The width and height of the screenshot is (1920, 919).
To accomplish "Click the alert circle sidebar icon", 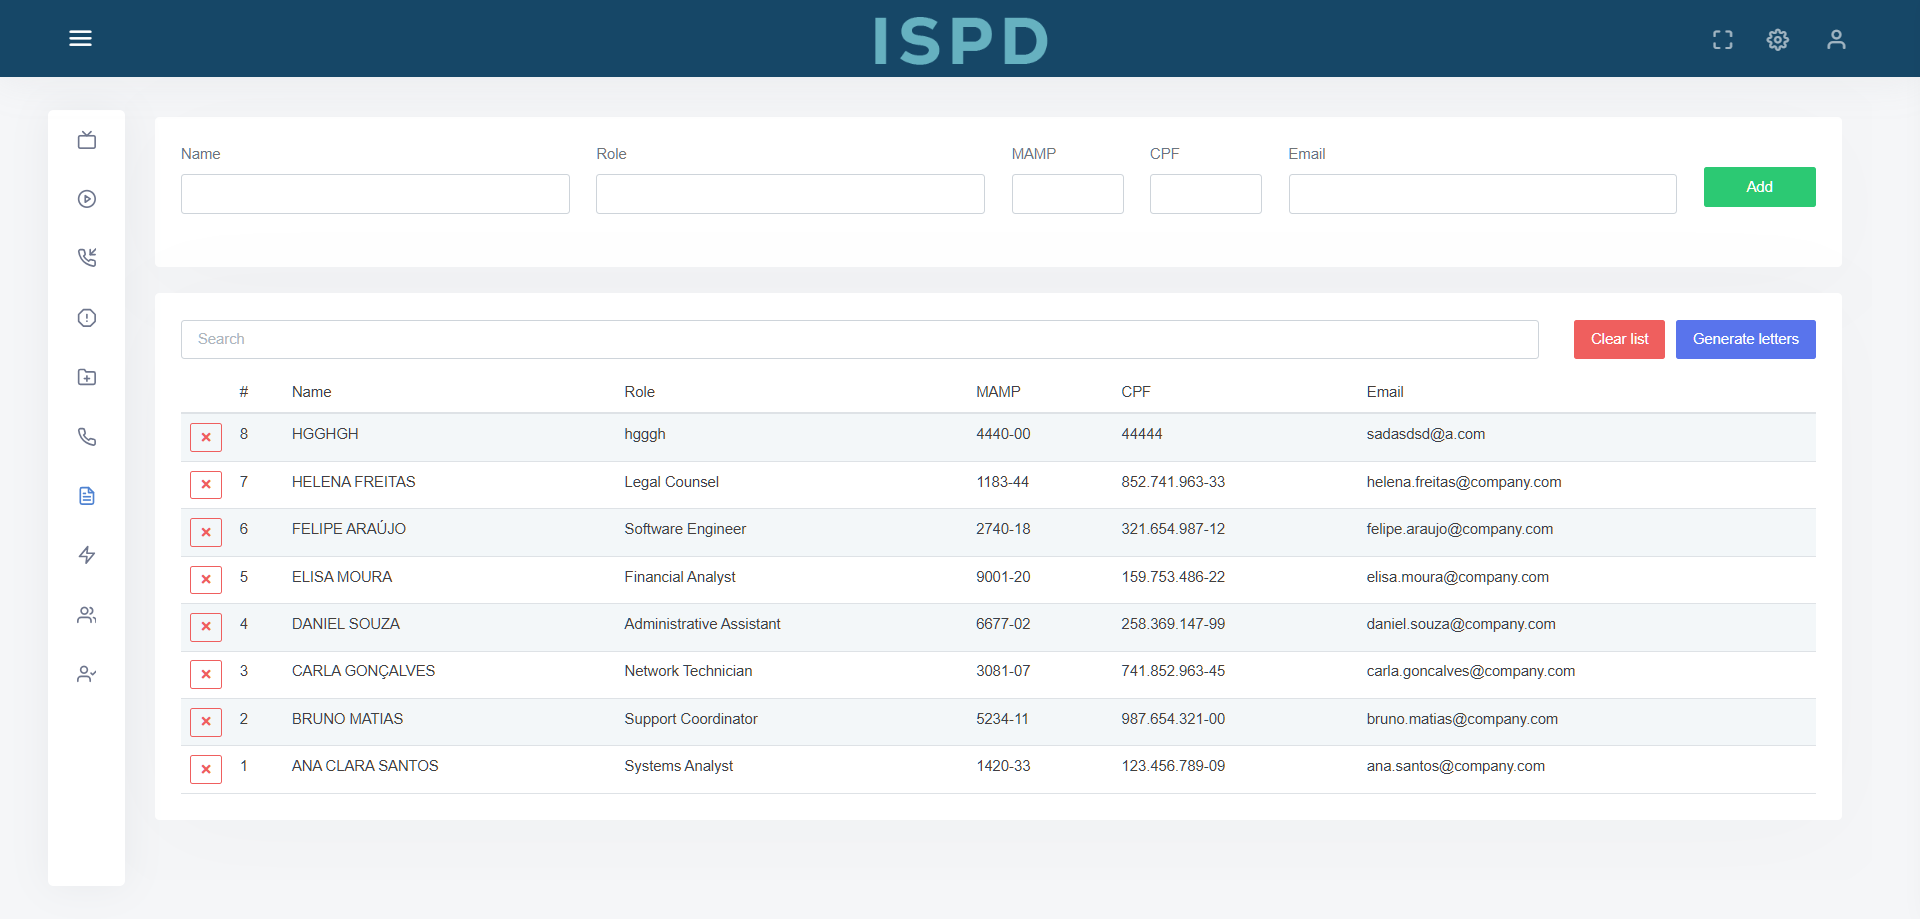I will pyautogui.click(x=87, y=318).
